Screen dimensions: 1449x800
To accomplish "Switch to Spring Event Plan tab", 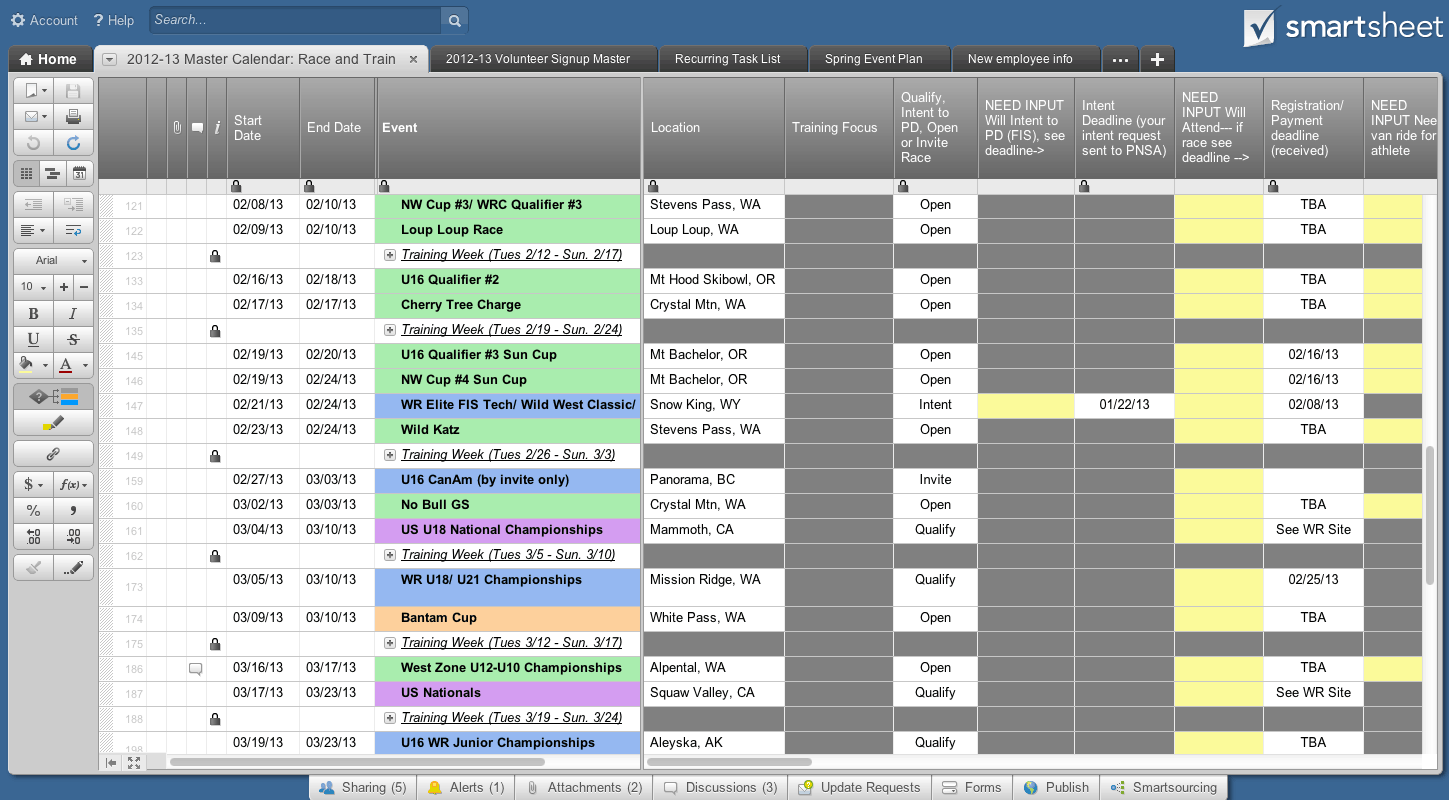I will (x=873, y=59).
